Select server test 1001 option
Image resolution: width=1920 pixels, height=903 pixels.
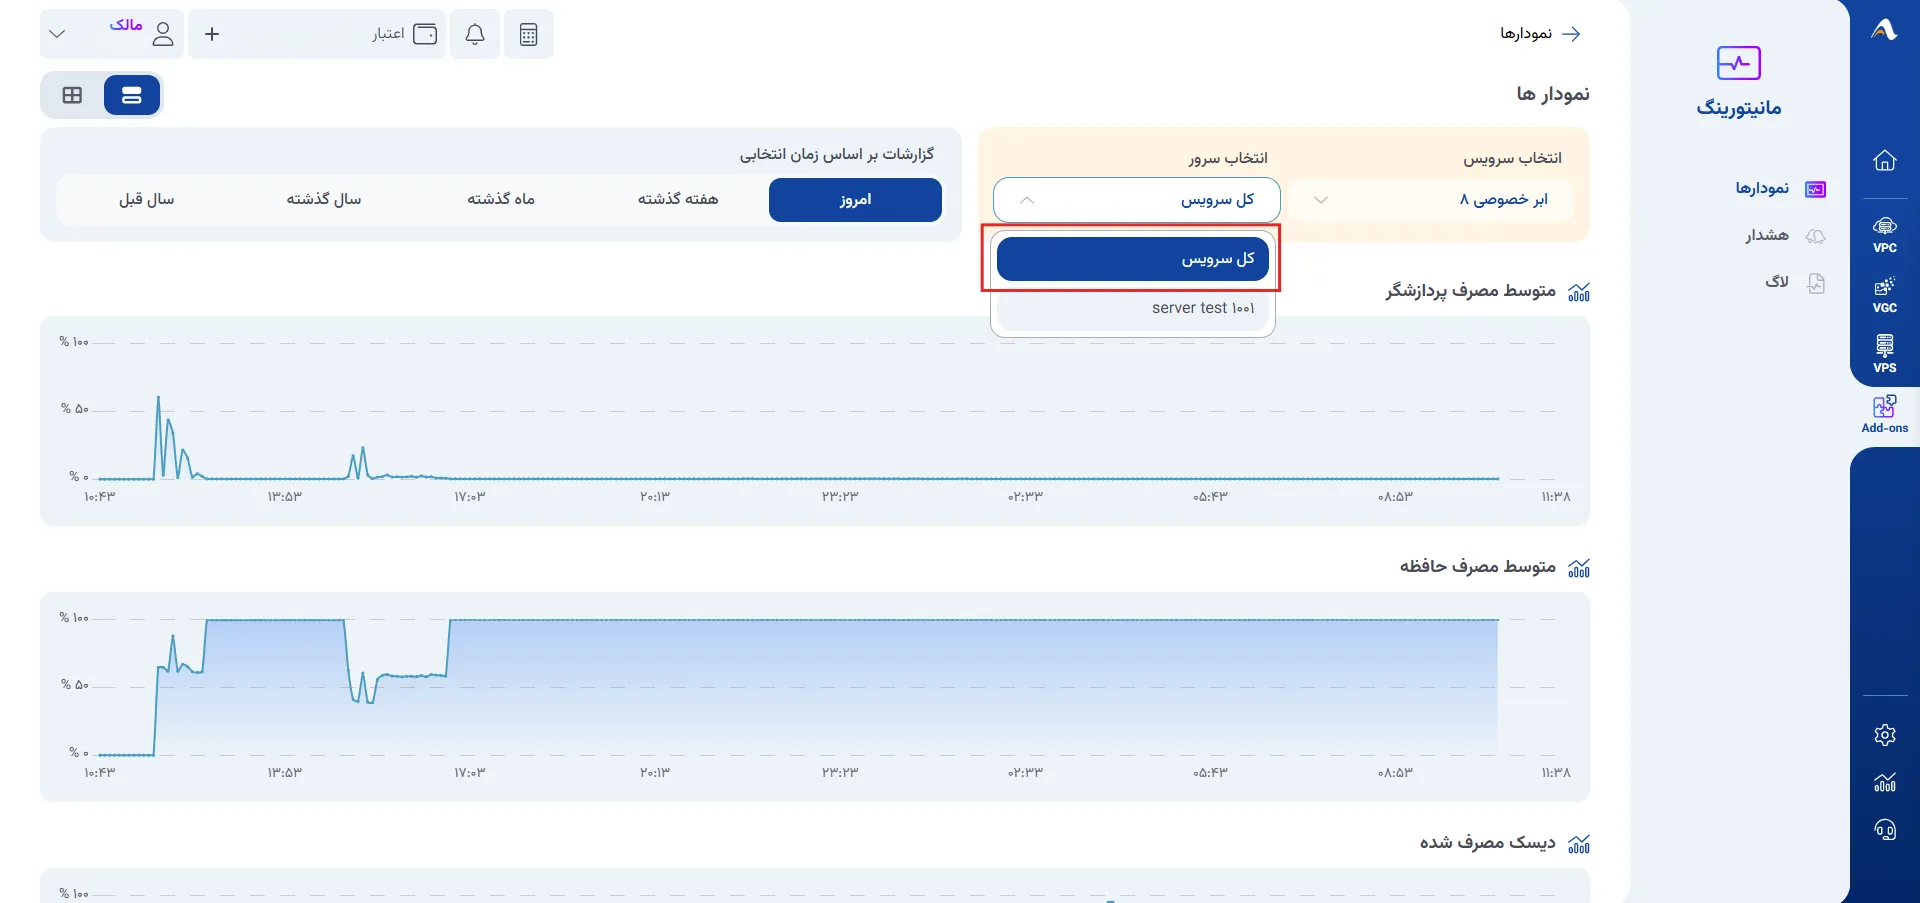pyautogui.click(x=1133, y=308)
